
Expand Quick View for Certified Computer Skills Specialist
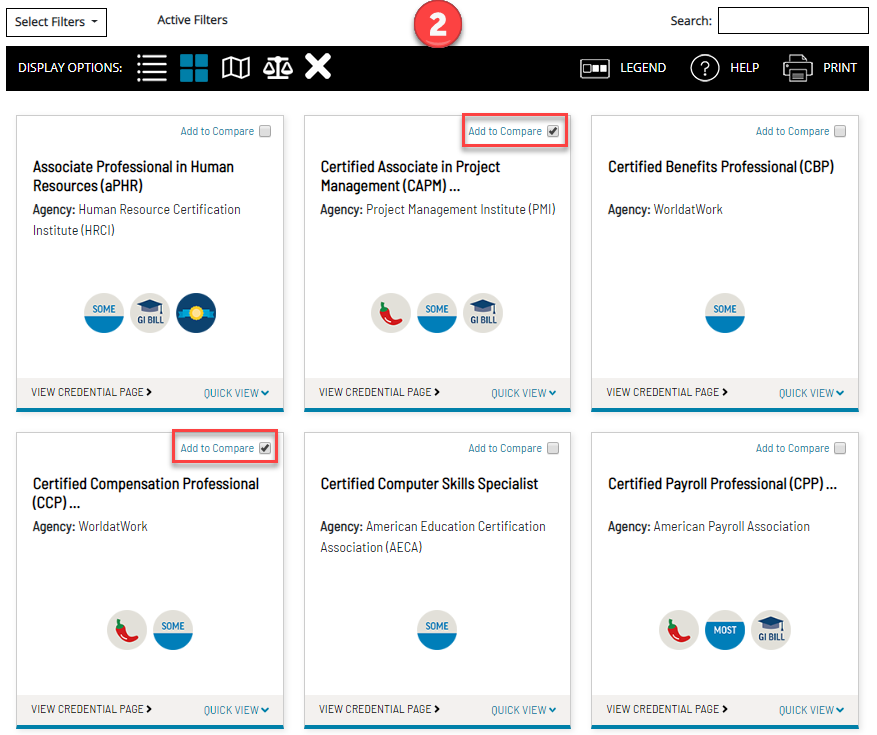(524, 710)
